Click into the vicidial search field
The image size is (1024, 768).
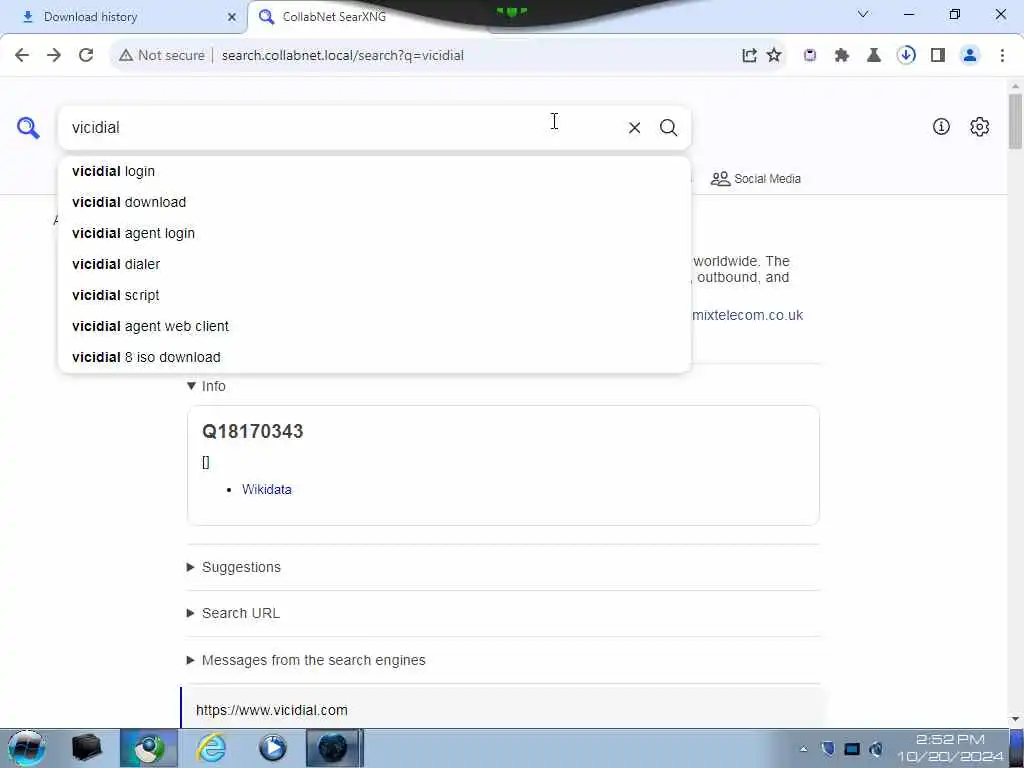340,127
